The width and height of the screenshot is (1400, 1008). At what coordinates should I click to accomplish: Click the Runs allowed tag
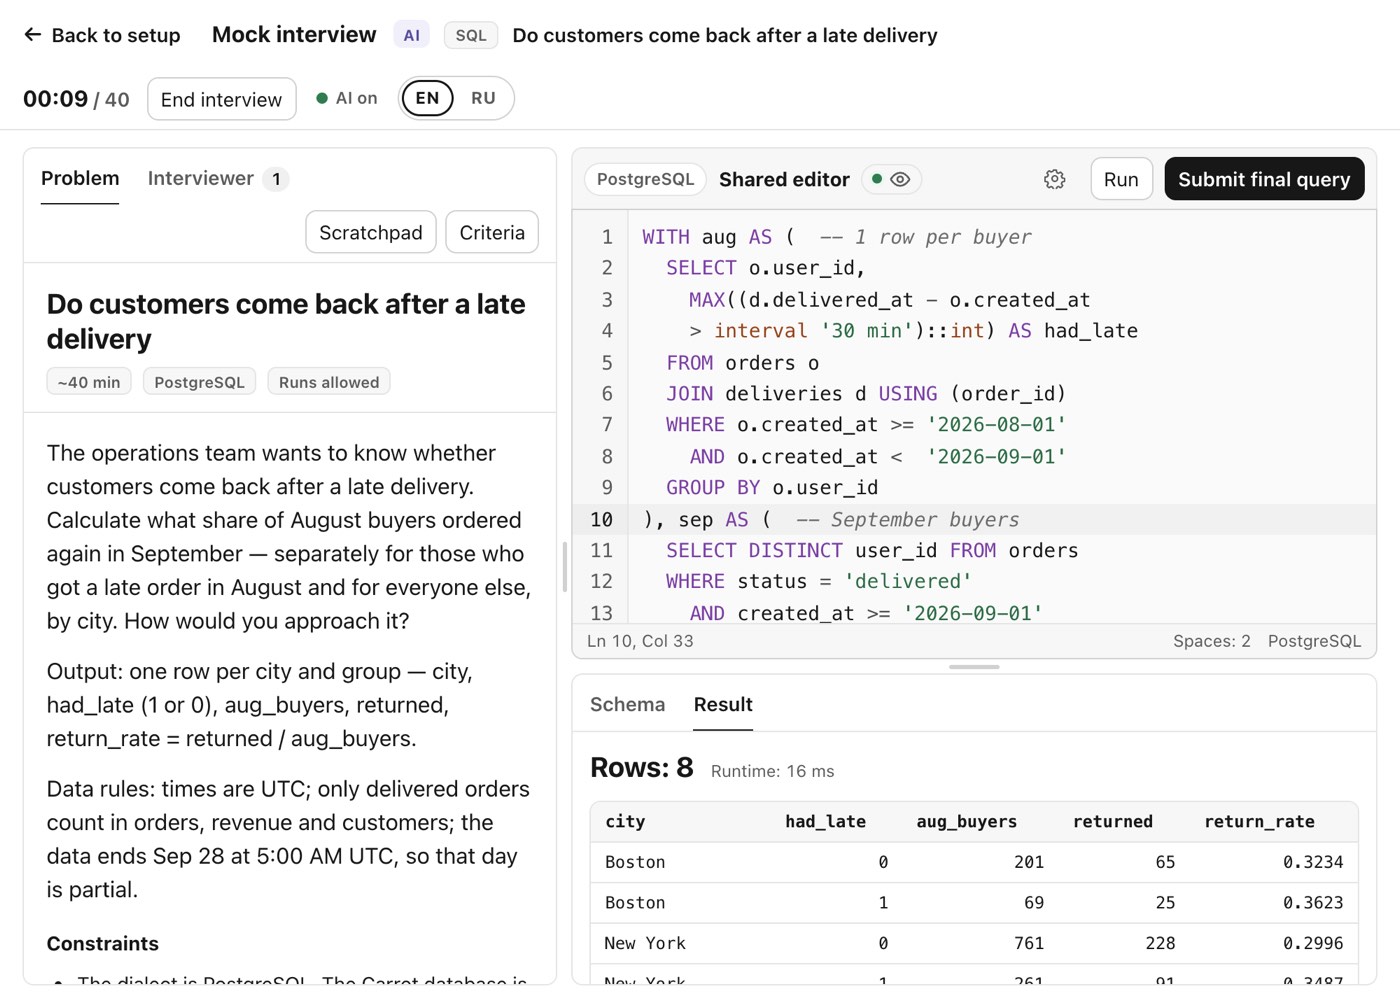point(329,382)
